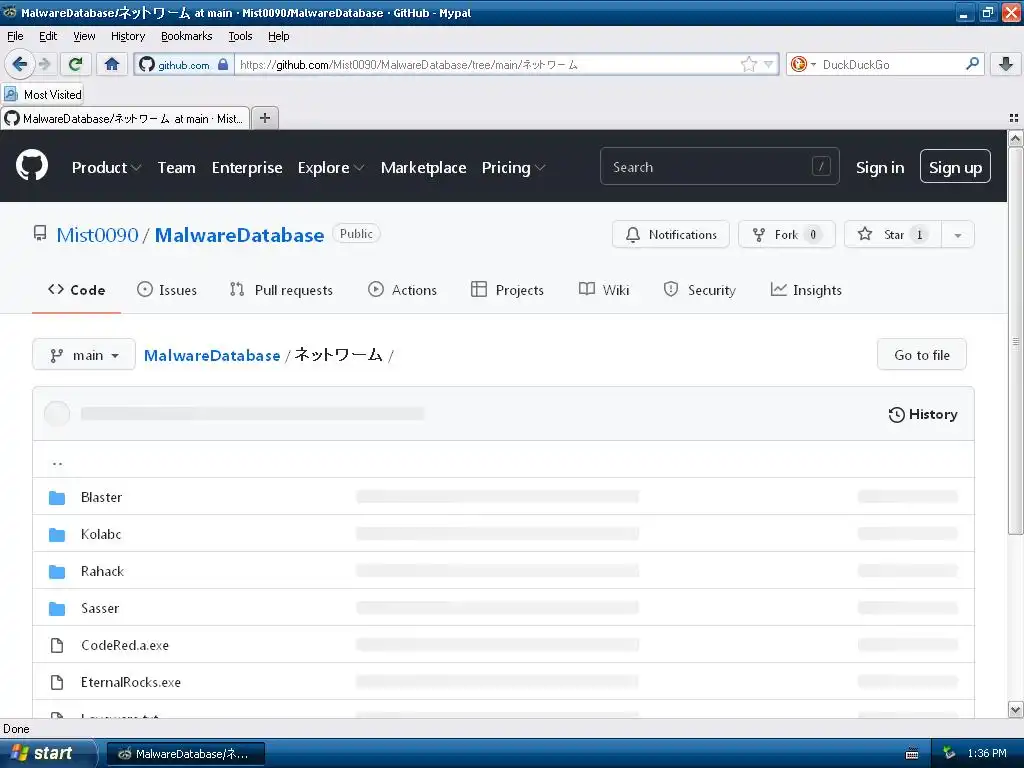The height and width of the screenshot is (768, 1024).
Task: Open the downloads arrow icon
Action: point(1006,64)
